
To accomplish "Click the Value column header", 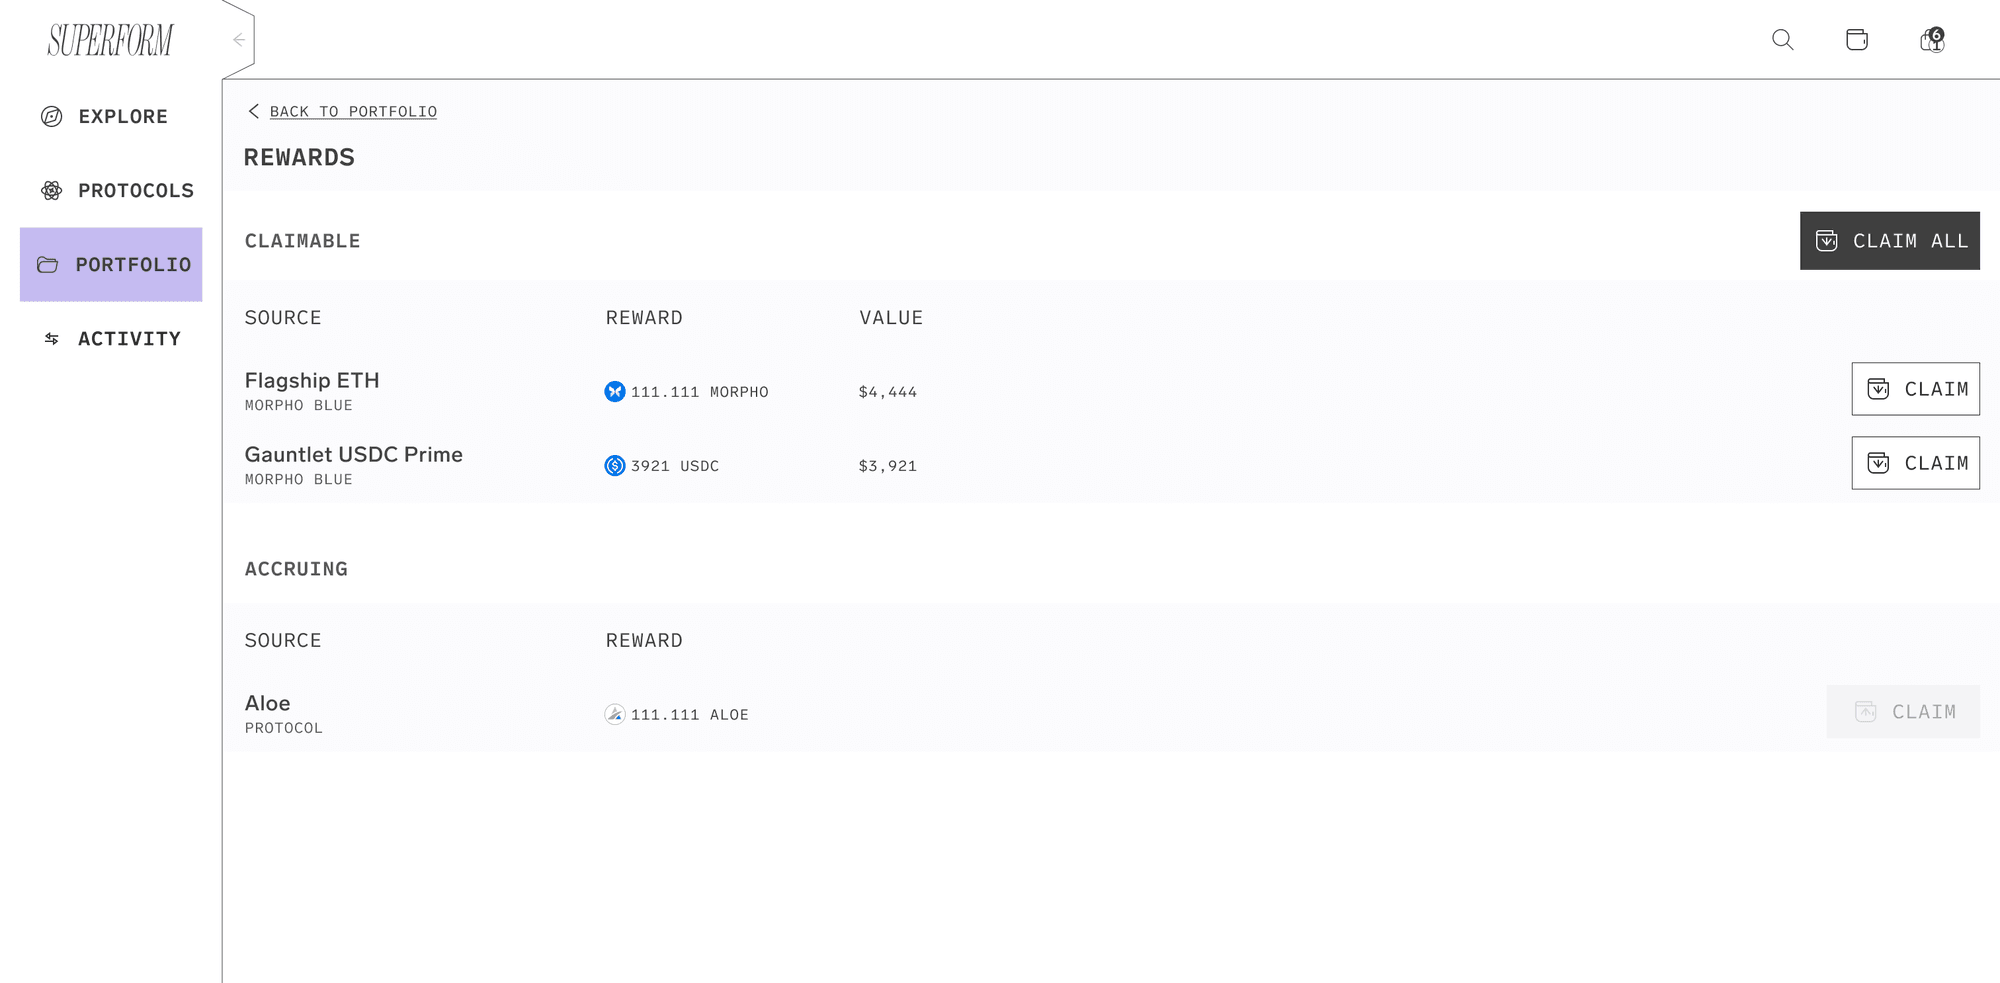I will (x=891, y=318).
